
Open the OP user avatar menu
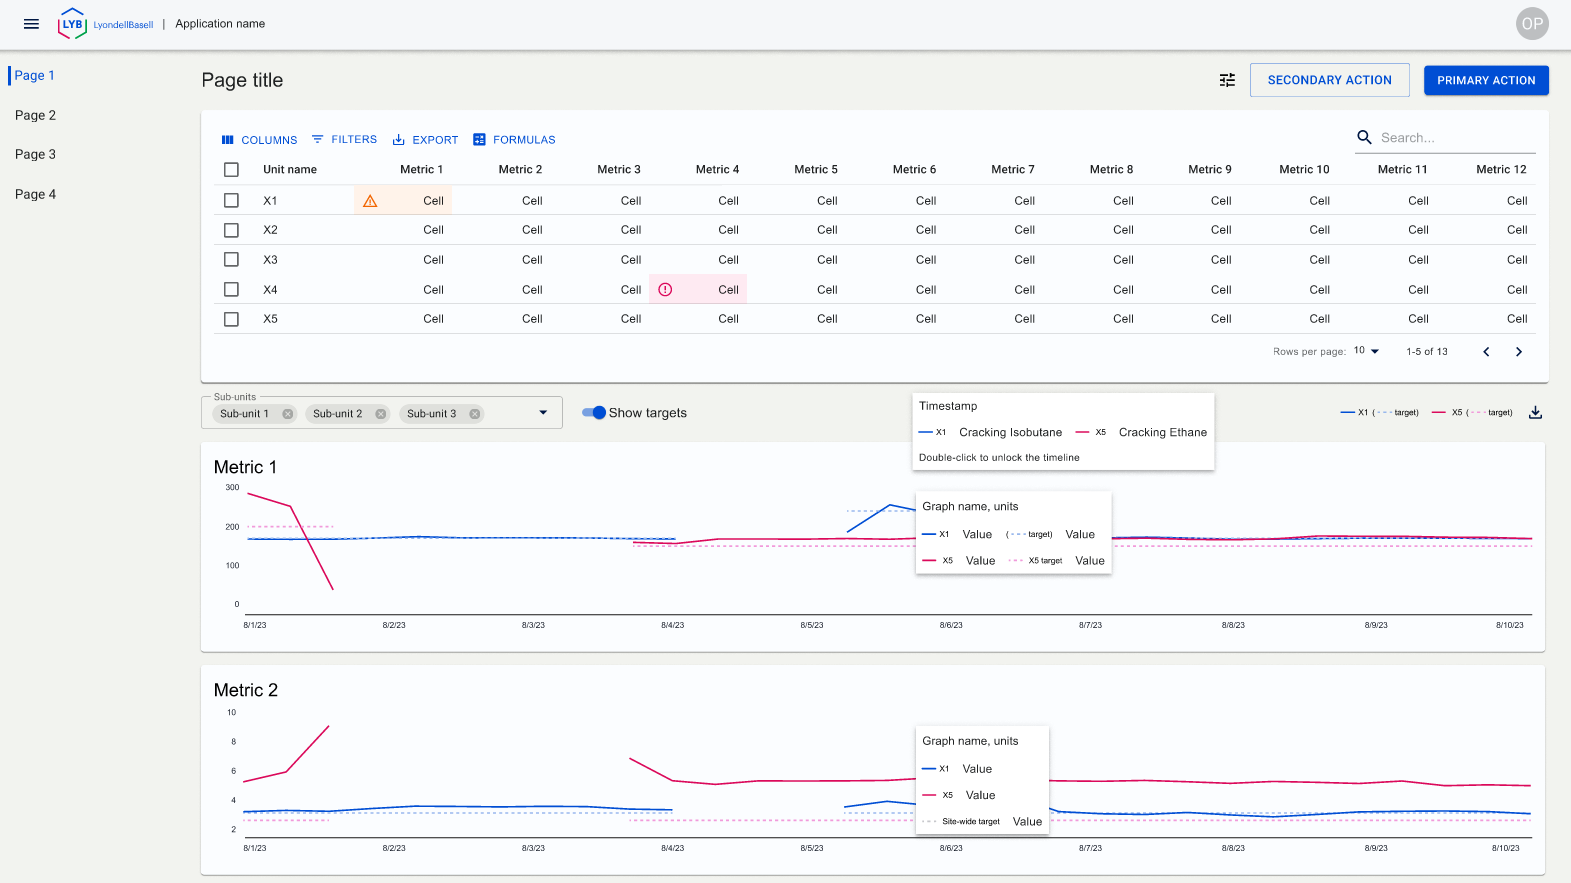tap(1532, 24)
